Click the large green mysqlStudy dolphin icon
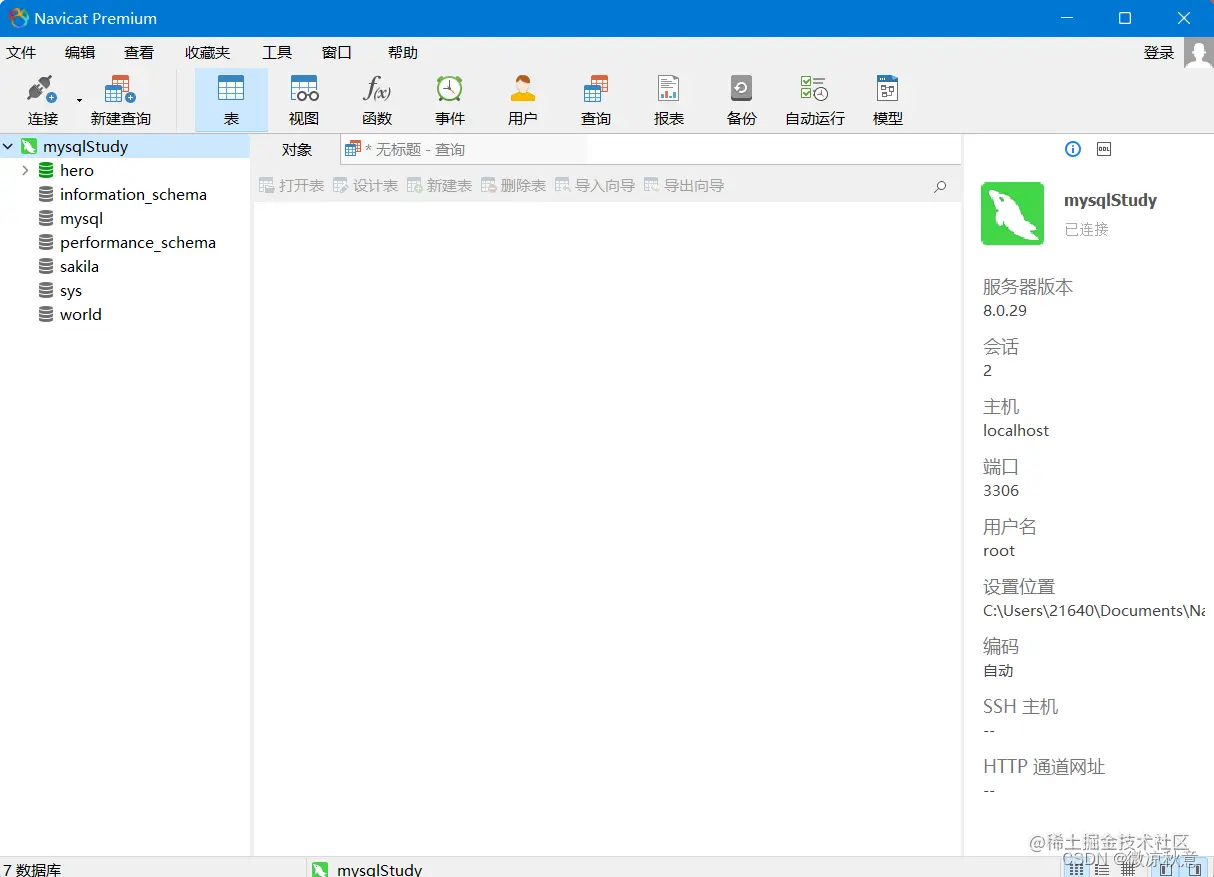 (1013, 213)
